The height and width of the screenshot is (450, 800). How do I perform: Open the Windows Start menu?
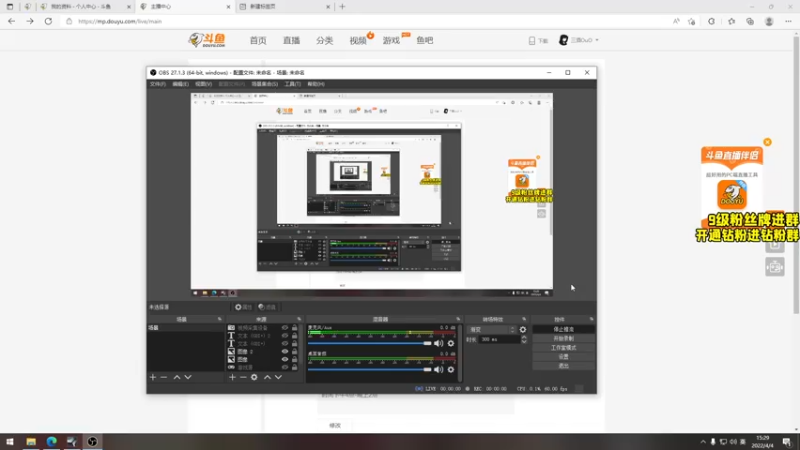10,441
